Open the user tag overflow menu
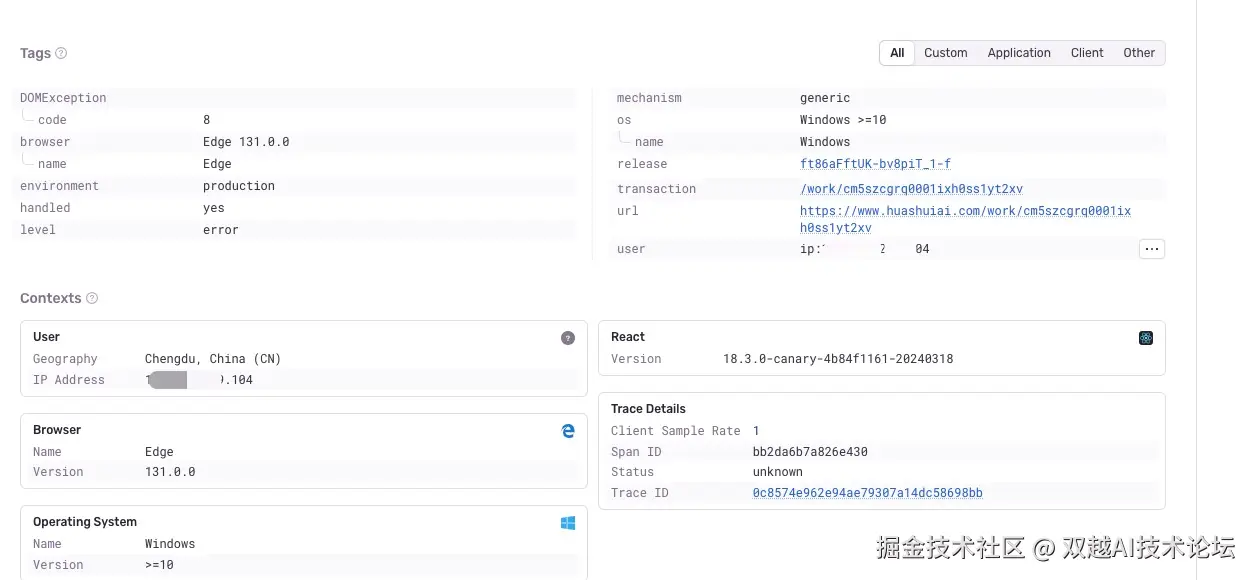This screenshot has height=580, width=1254. 1151,249
